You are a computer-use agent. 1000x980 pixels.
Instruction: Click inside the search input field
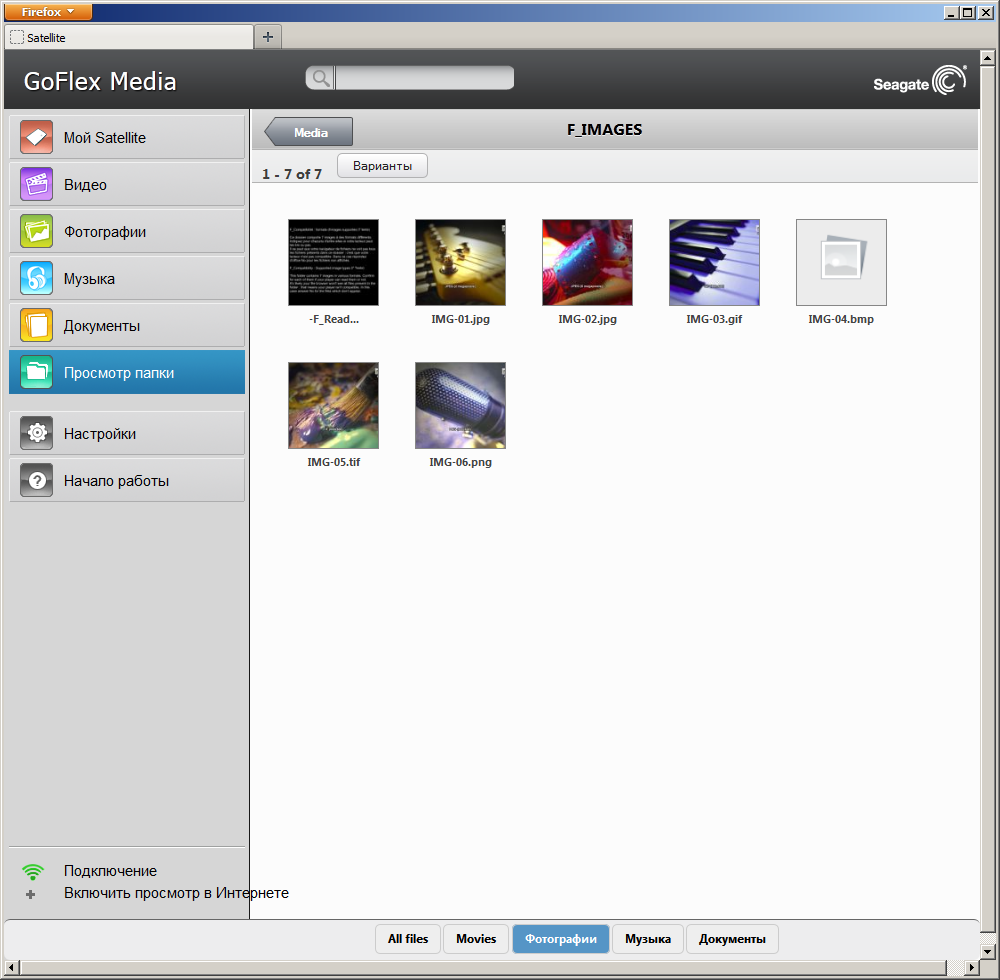point(424,78)
